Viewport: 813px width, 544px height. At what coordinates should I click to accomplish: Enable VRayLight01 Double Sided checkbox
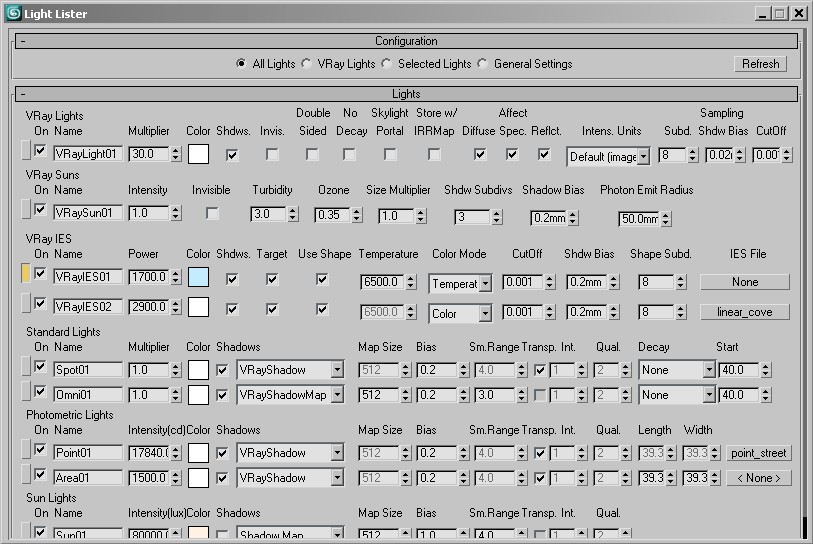tap(312, 155)
